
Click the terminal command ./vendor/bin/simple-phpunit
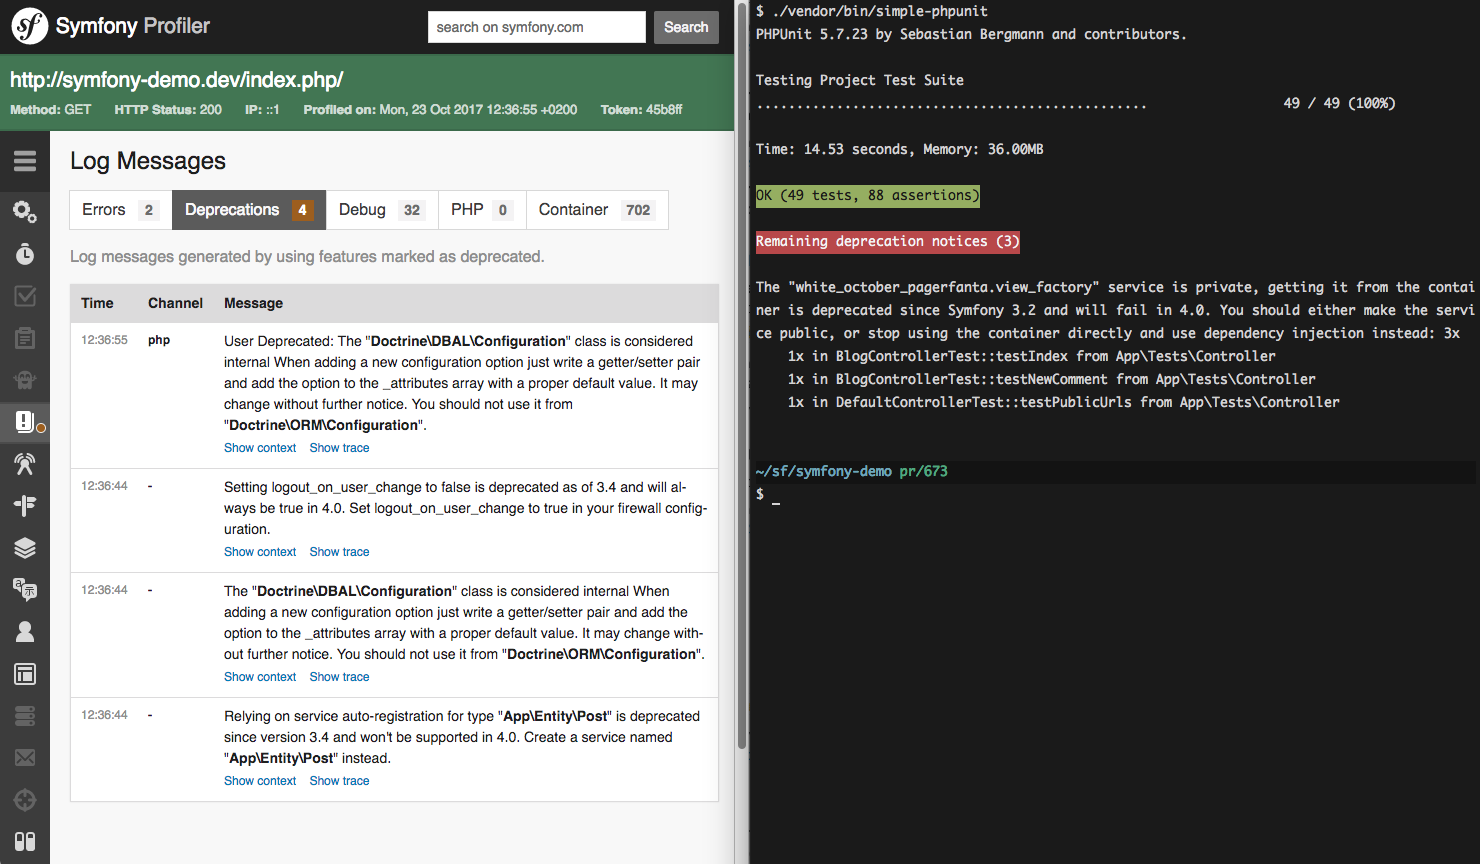(880, 11)
